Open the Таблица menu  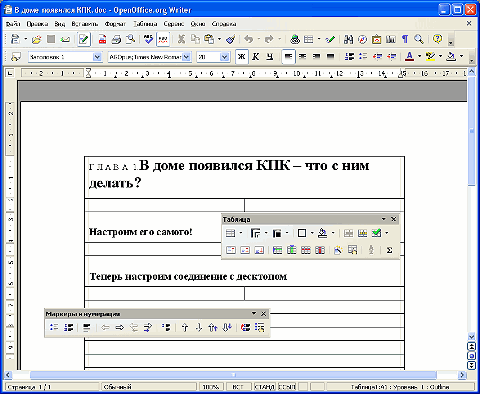coord(145,24)
